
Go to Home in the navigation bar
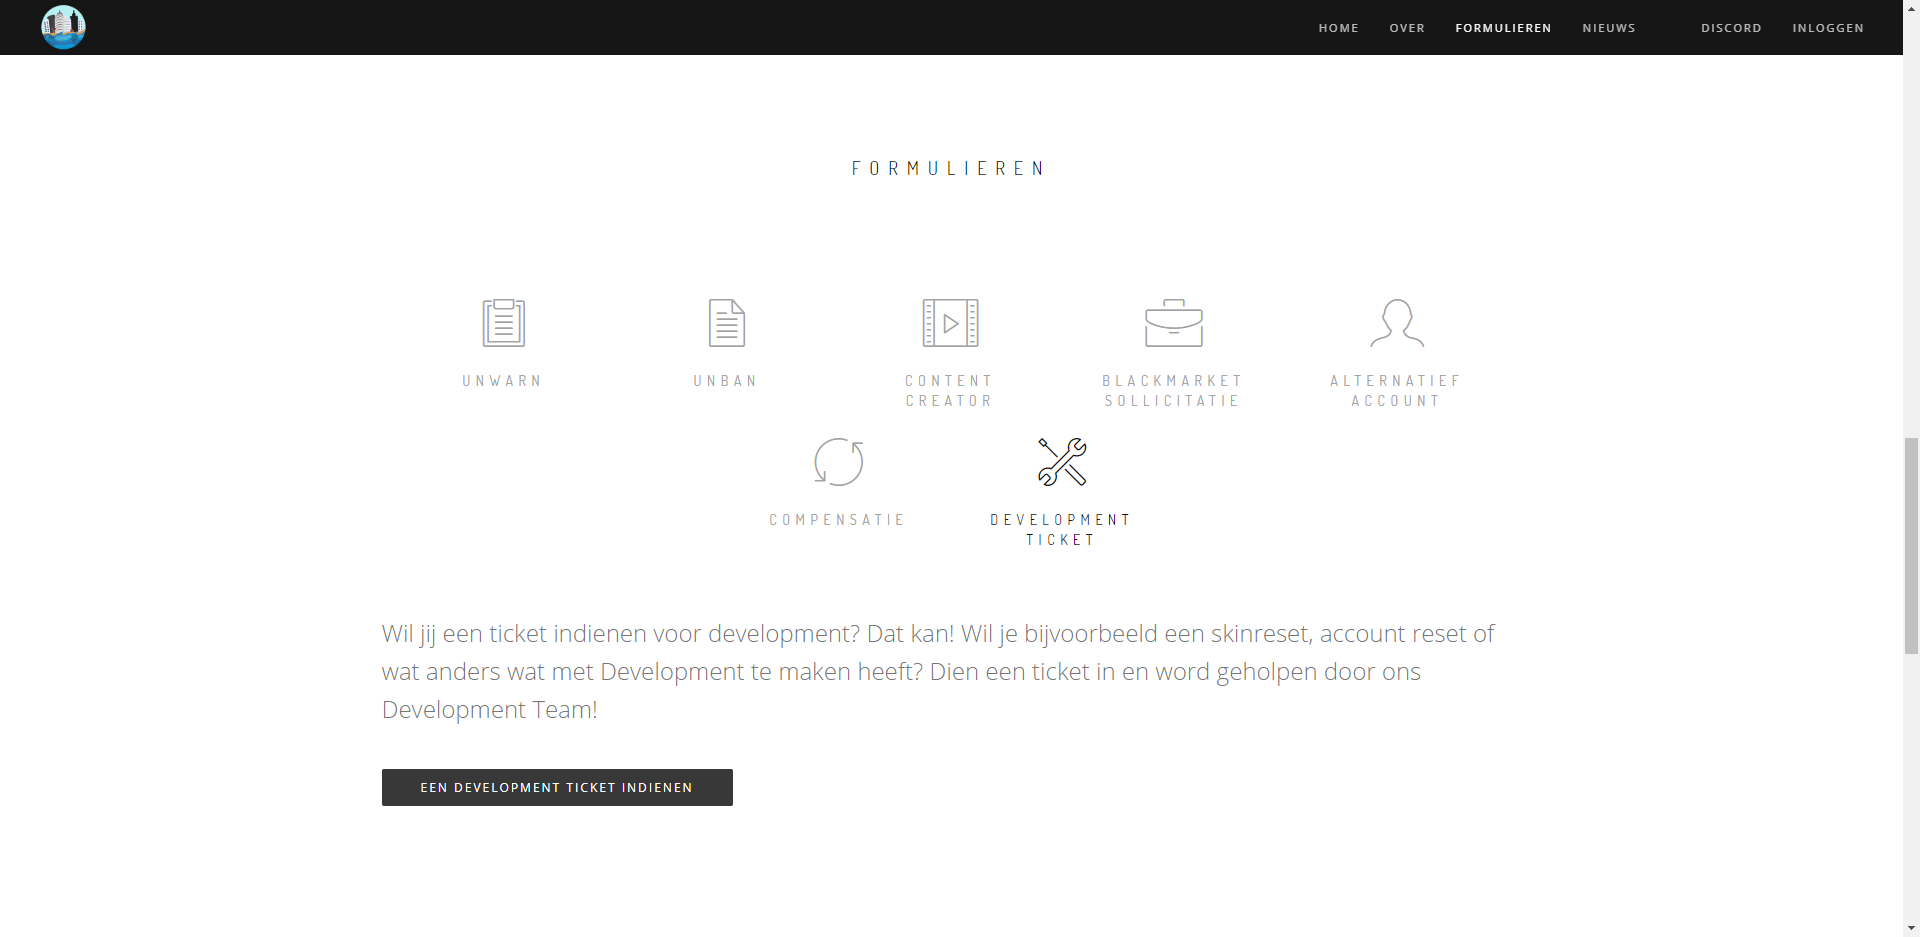[x=1338, y=28]
